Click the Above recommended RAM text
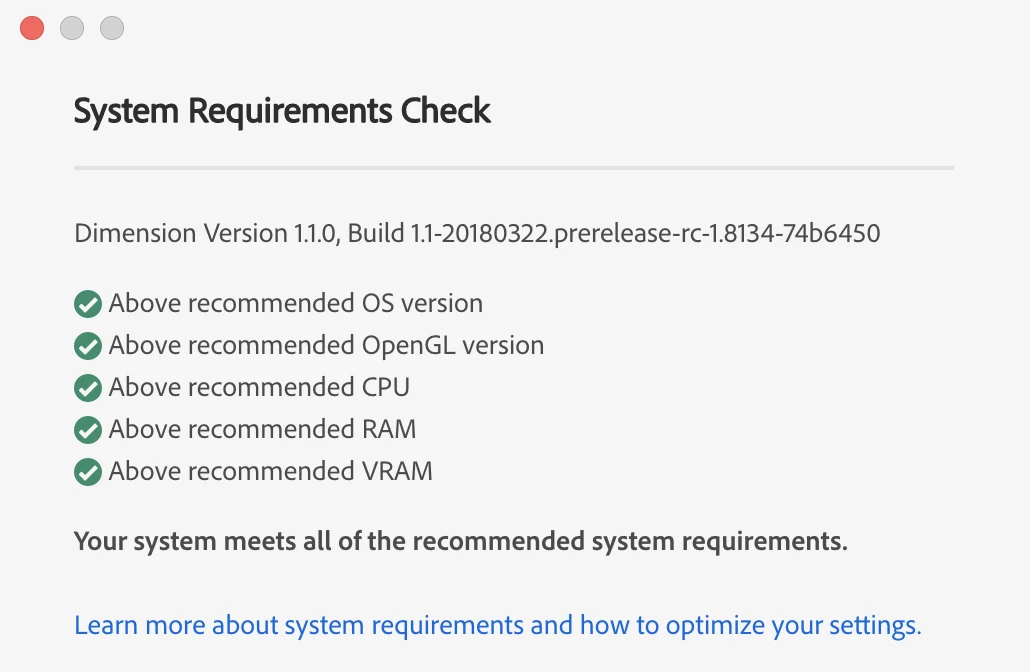This screenshot has width=1030, height=672. [262, 430]
